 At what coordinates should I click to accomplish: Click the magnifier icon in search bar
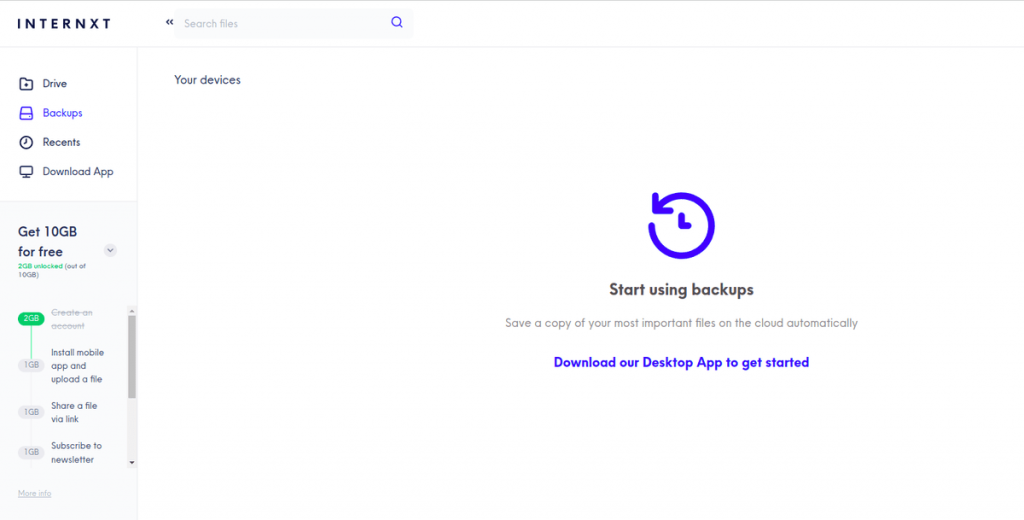click(397, 23)
